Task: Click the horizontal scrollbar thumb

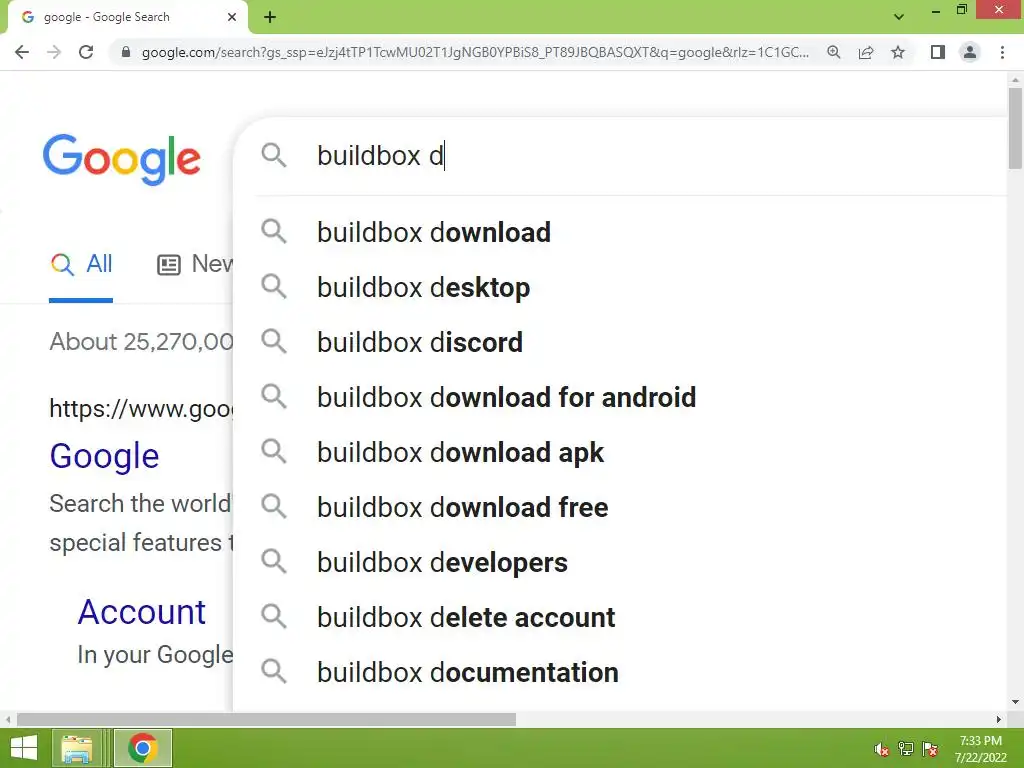Action: pos(266,719)
